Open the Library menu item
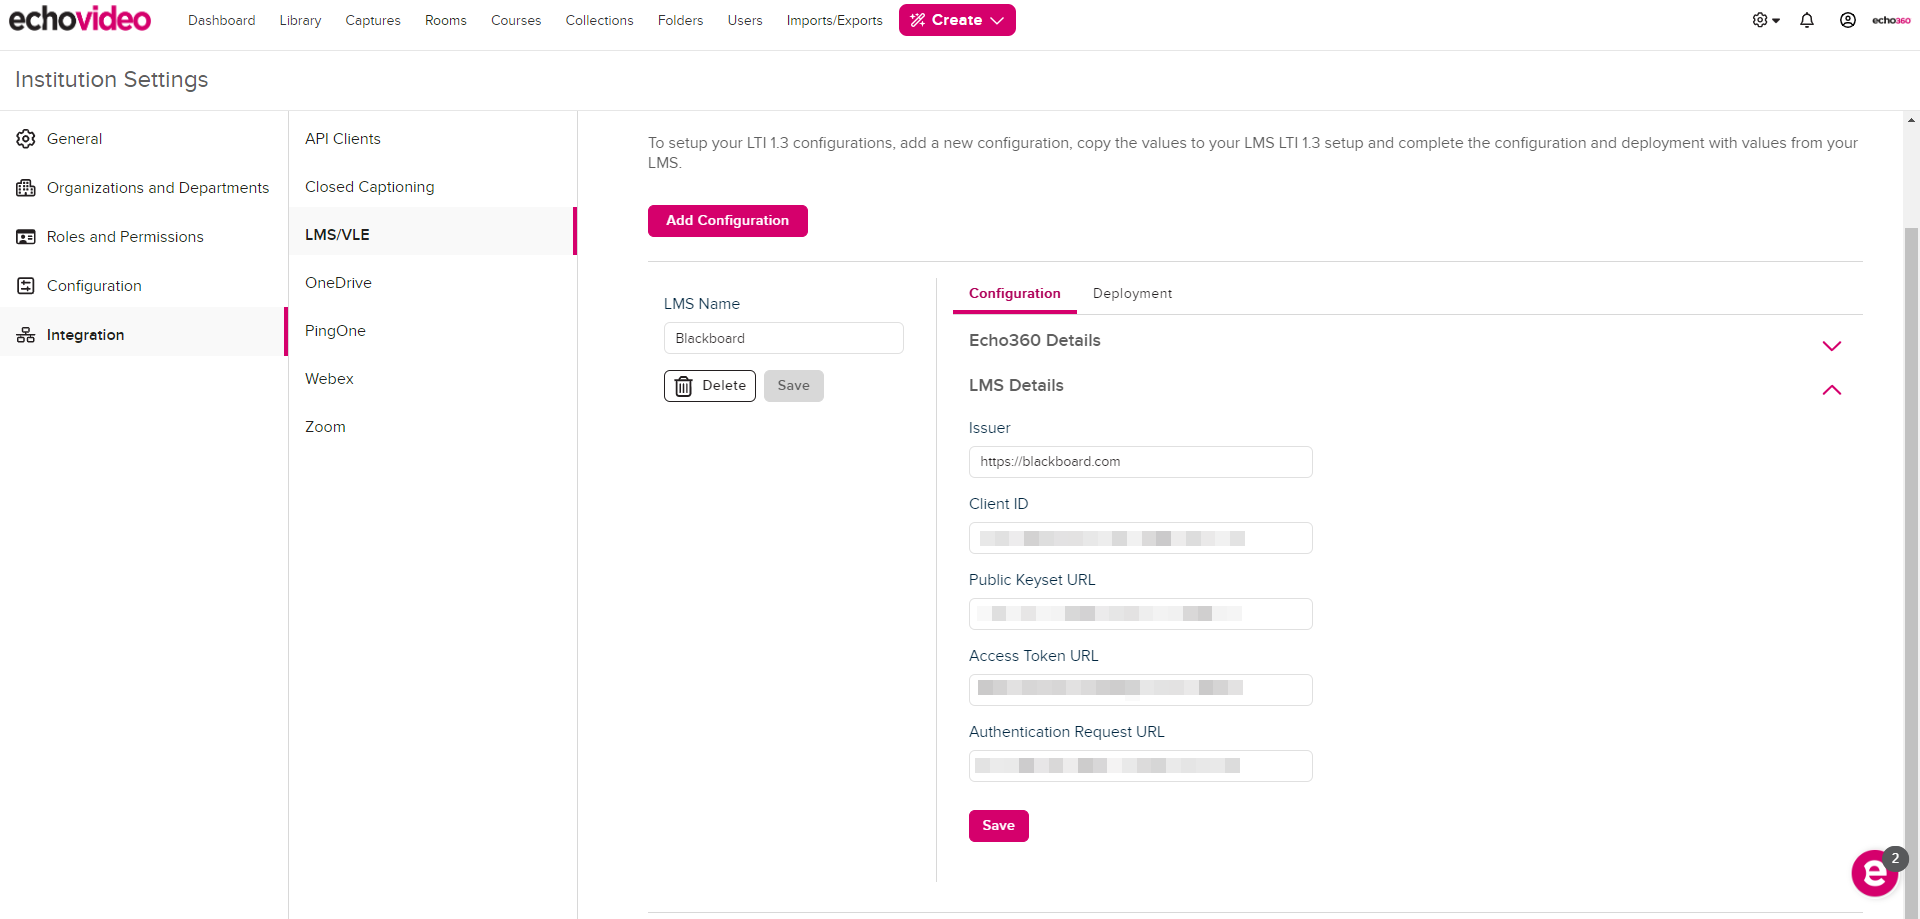Screen dimensions: 1920x919 [300, 20]
